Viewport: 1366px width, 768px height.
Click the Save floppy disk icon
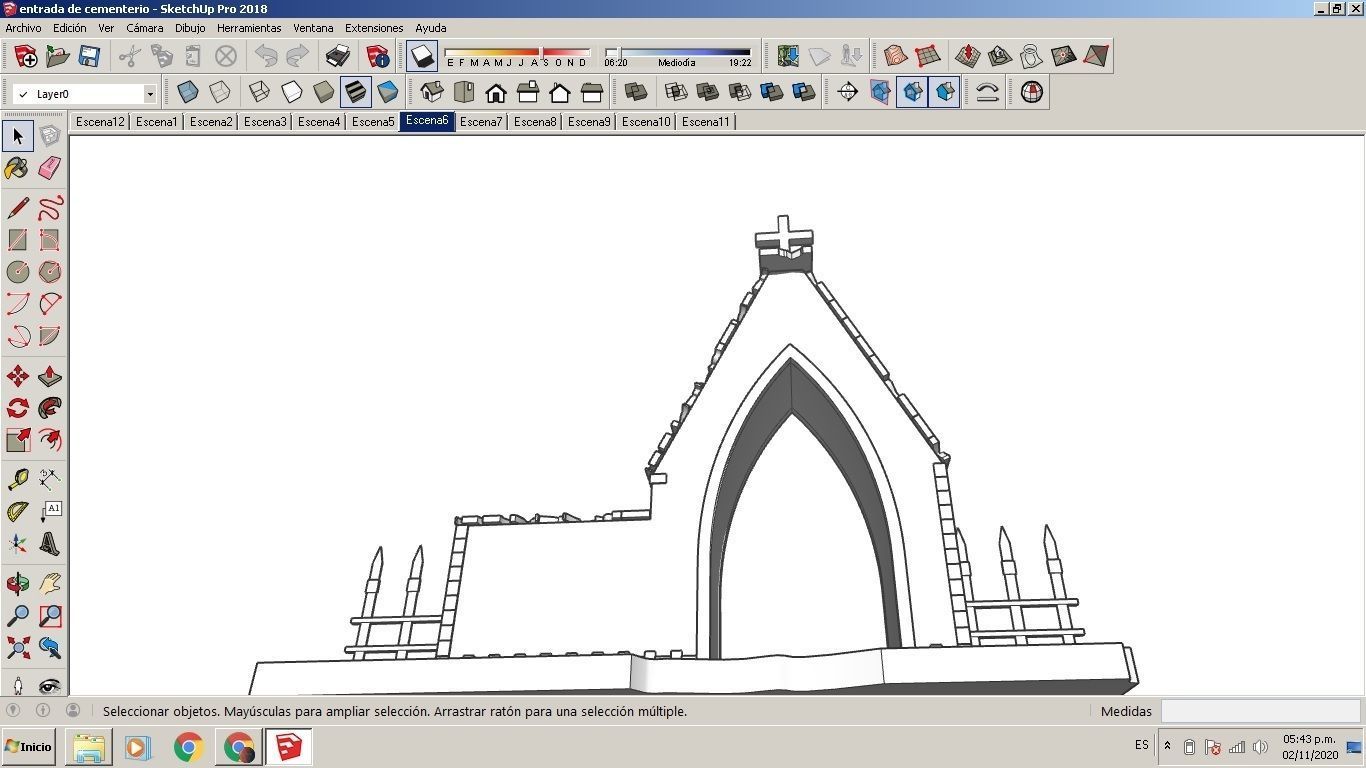89,56
